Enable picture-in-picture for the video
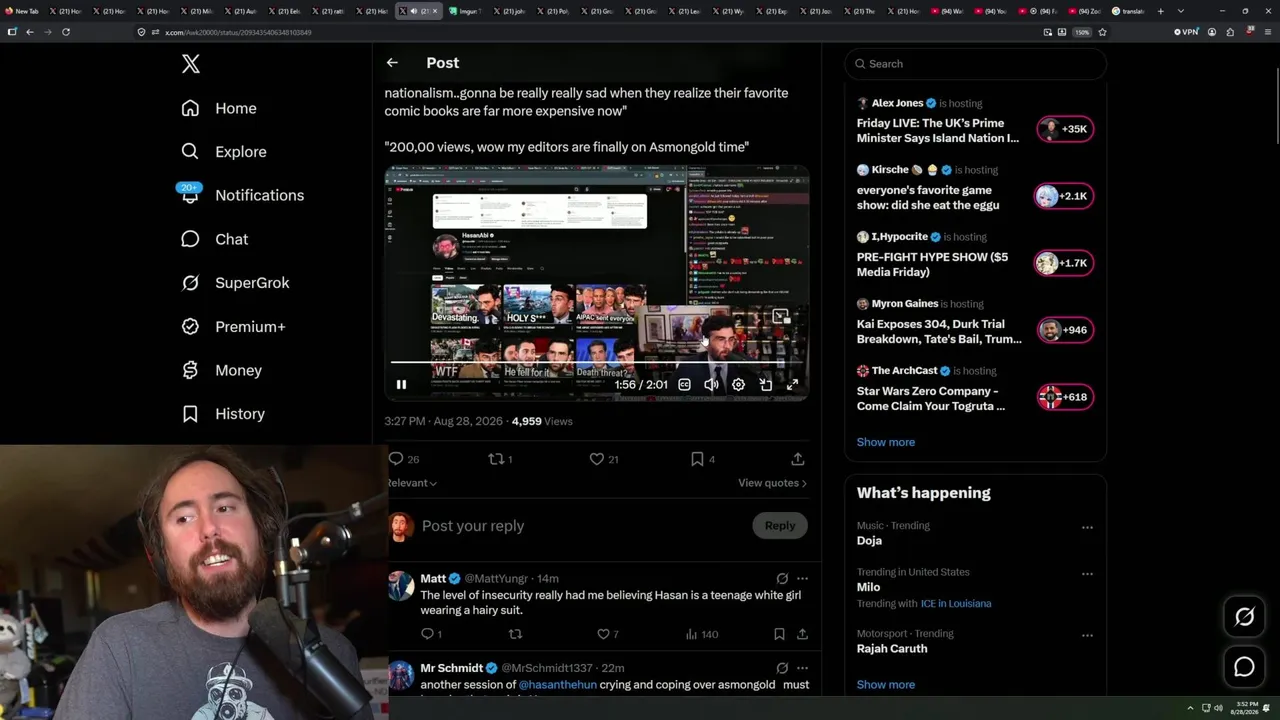Screen dimensions: 1280x720 click(x=765, y=384)
